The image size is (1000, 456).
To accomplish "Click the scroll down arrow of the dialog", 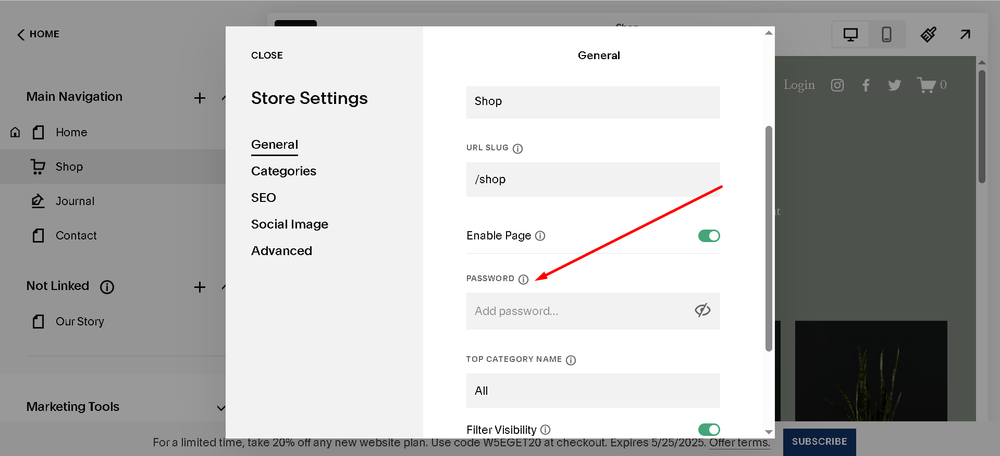I will click(x=768, y=432).
